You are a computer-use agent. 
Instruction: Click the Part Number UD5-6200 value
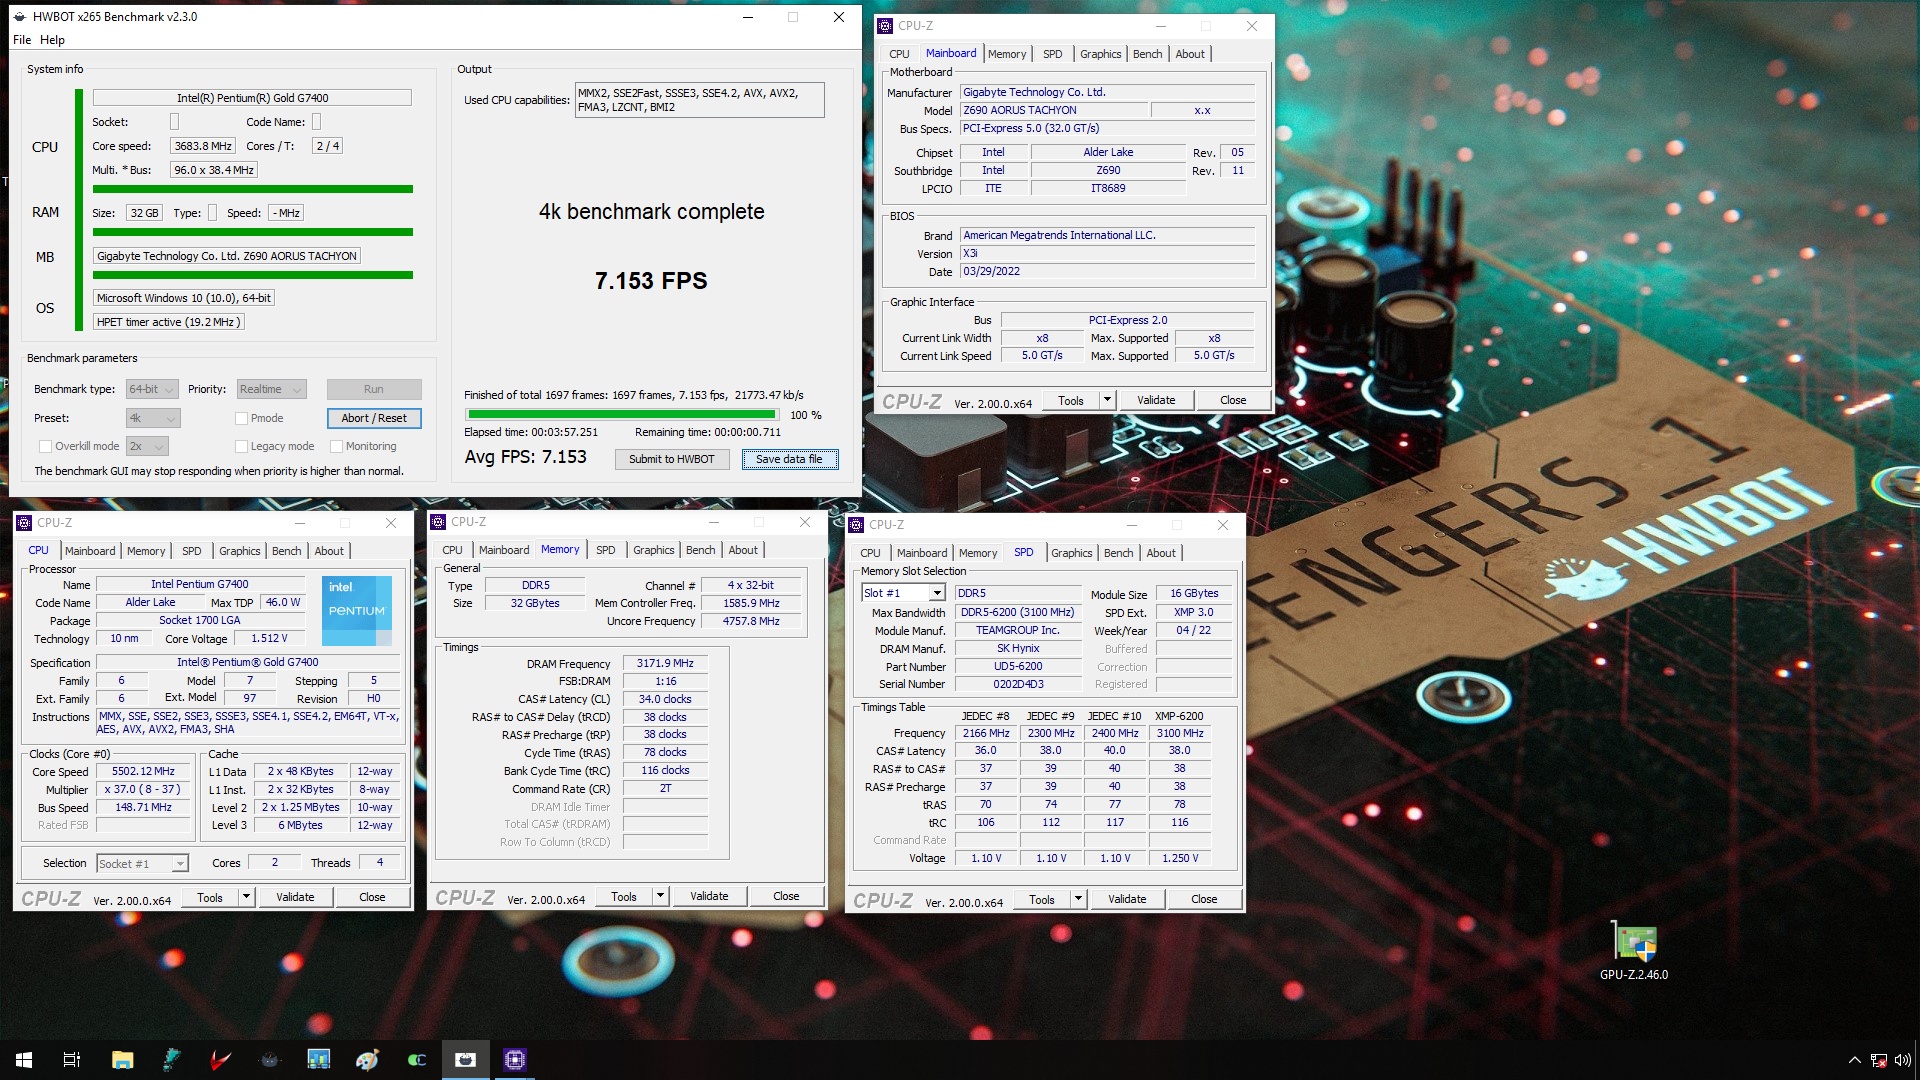(x=1018, y=666)
